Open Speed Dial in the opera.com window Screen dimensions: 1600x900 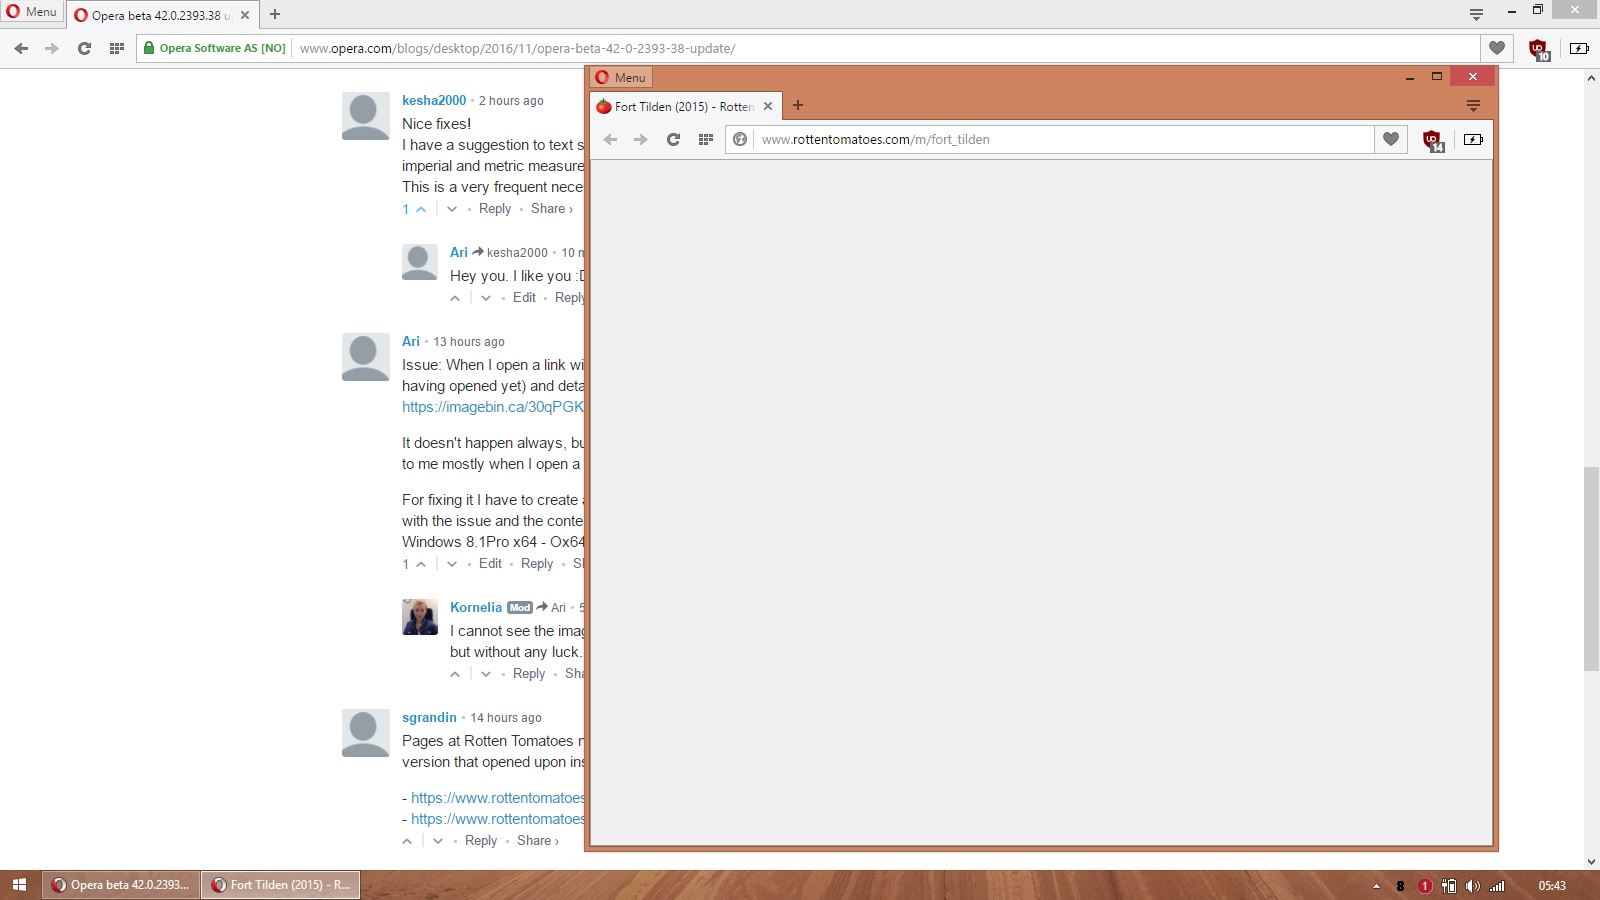(117, 48)
